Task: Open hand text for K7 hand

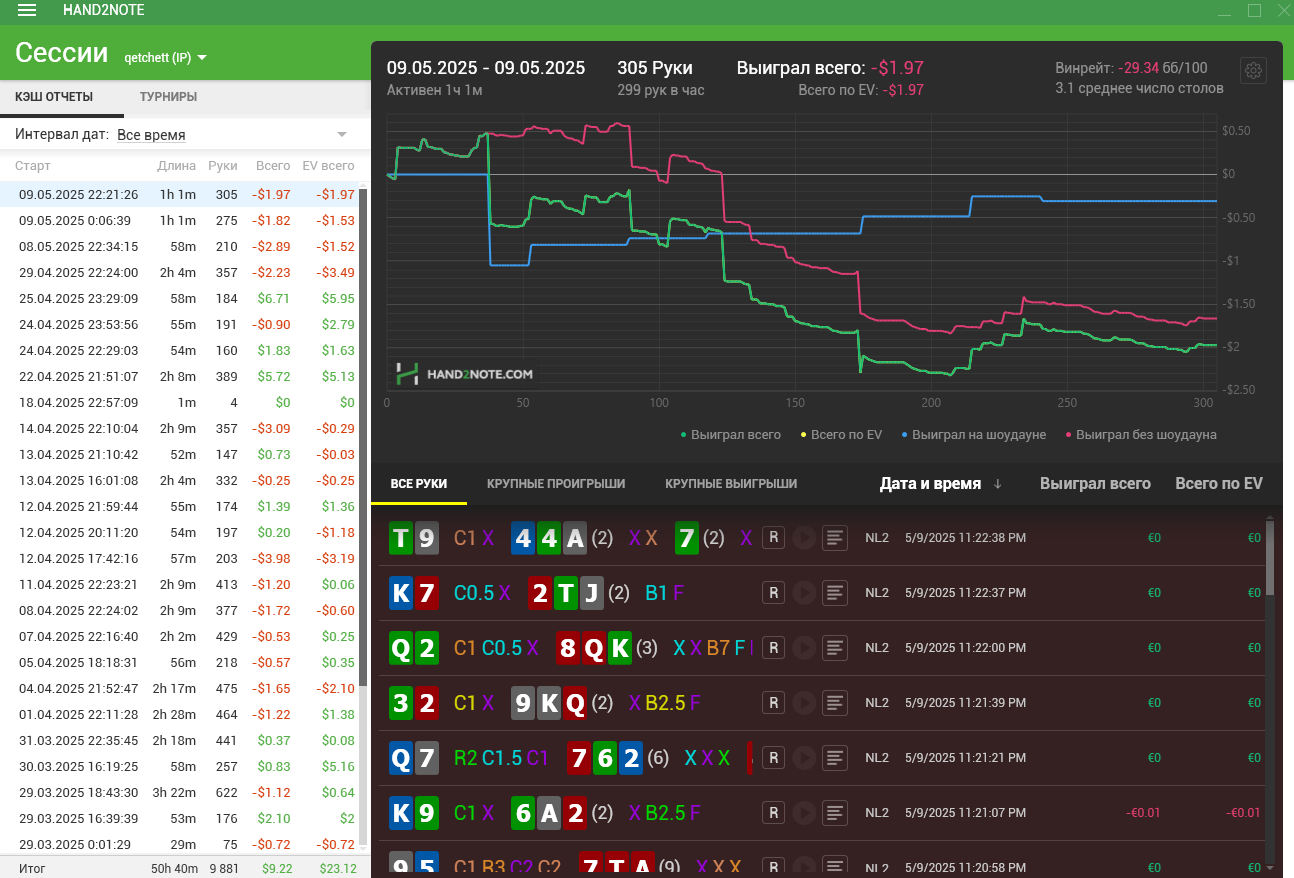Action: click(x=835, y=593)
